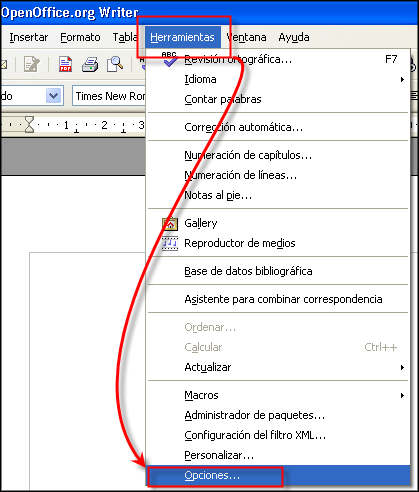
Task: Open the Insertar menu
Action: coord(29,37)
